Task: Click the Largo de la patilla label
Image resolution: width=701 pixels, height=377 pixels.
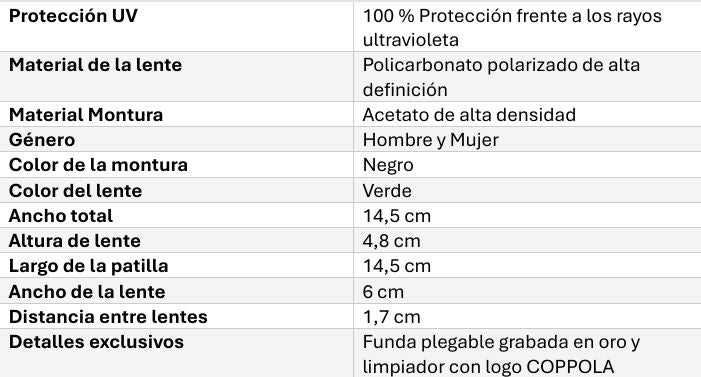Action: pos(89,266)
